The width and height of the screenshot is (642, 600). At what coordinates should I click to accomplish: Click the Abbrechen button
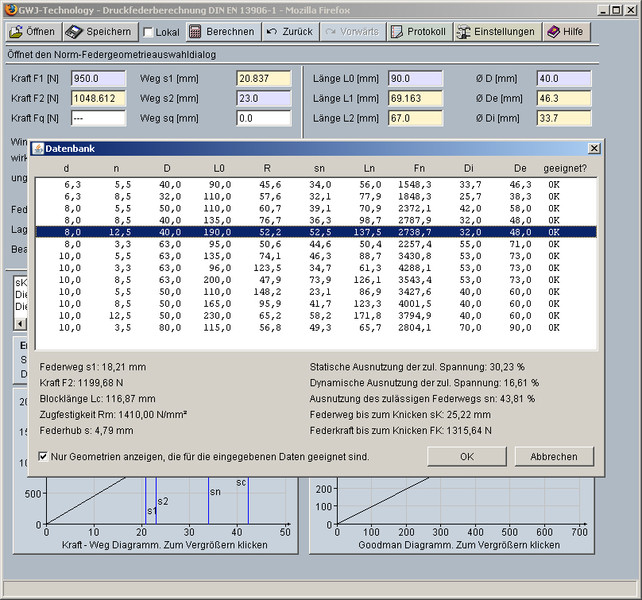pyautogui.click(x=553, y=456)
